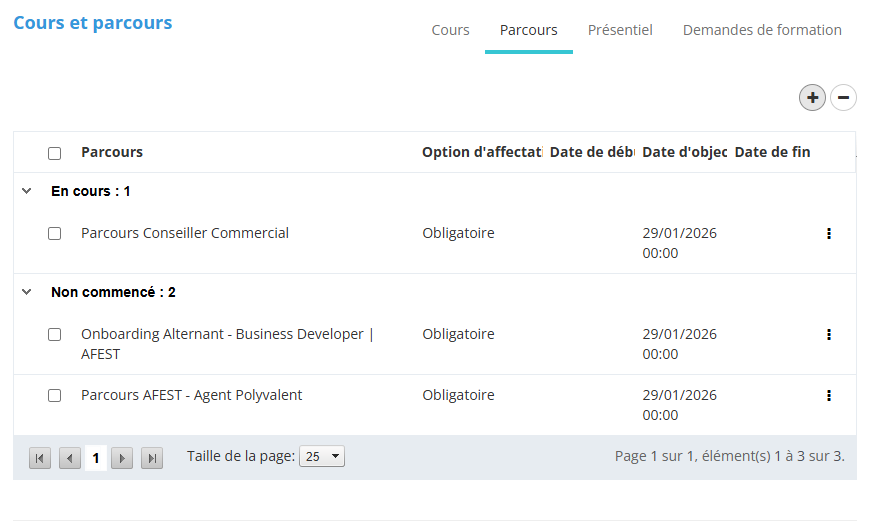Go to next page of results
This screenshot has width=875, height=525.
[x=122, y=458]
